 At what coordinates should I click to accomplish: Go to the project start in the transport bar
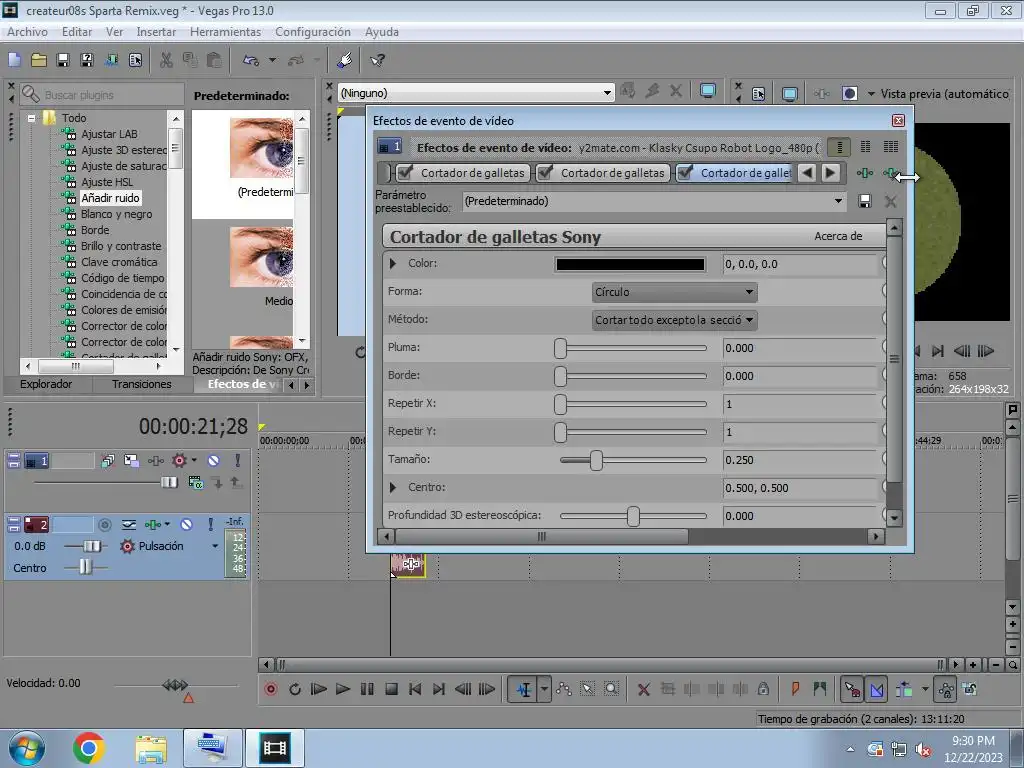pos(415,689)
